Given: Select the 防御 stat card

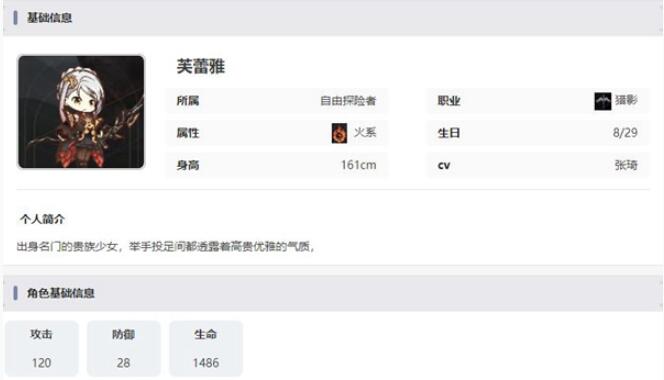Looking at the screenshot, I should point(124,348).
